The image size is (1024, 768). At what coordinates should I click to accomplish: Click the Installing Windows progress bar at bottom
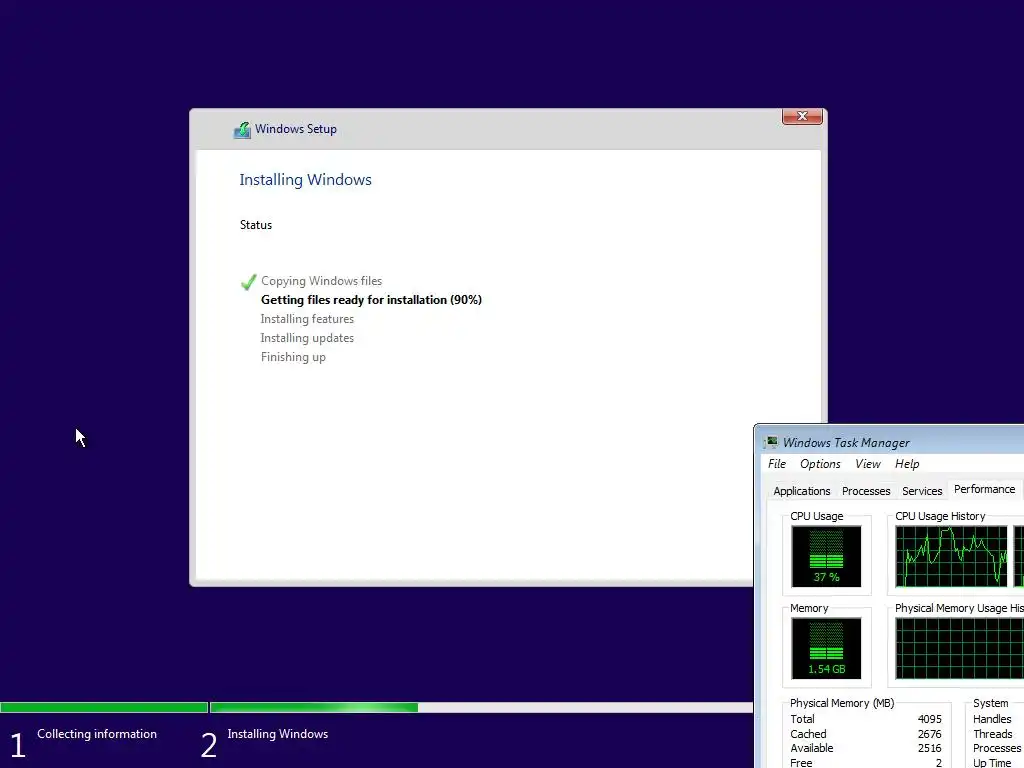[x=481, y=707]
